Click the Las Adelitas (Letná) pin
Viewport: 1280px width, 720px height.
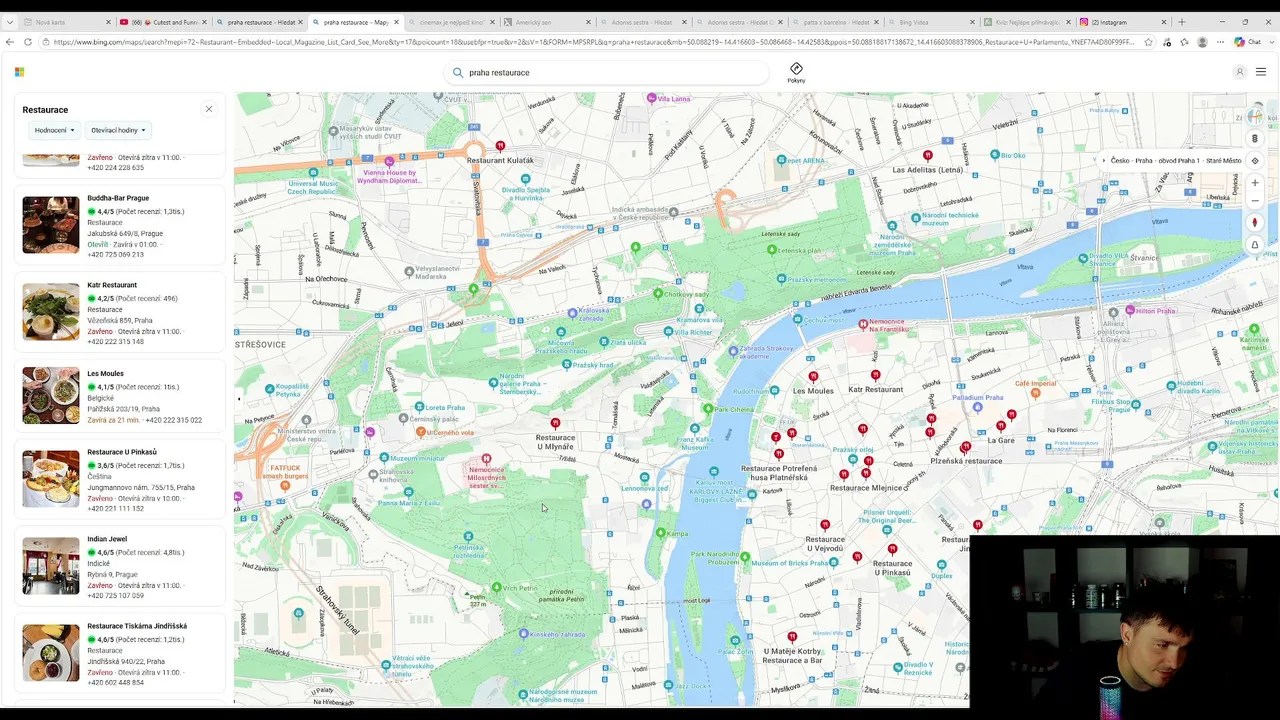(928, 156)
